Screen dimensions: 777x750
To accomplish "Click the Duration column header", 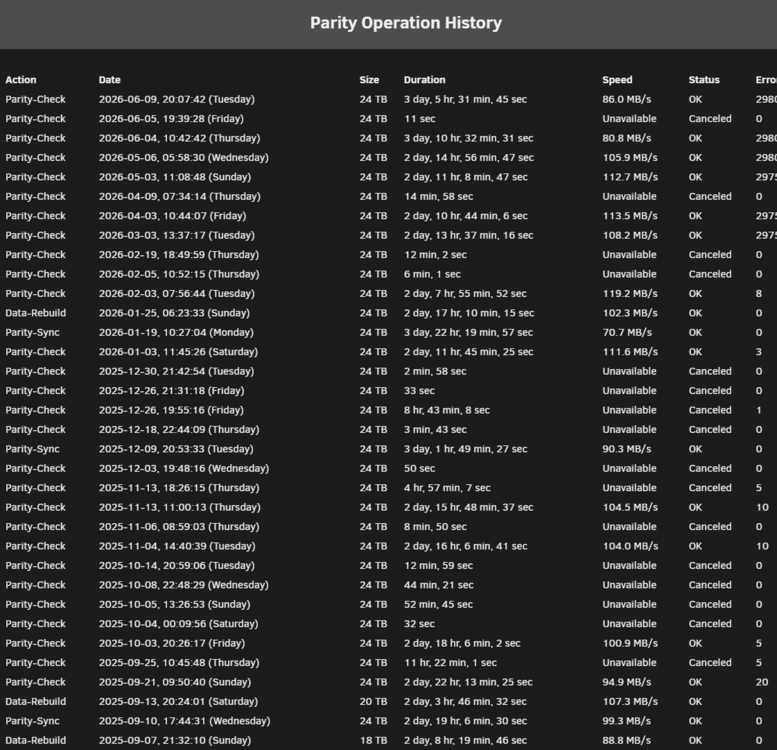I will 425,80.
